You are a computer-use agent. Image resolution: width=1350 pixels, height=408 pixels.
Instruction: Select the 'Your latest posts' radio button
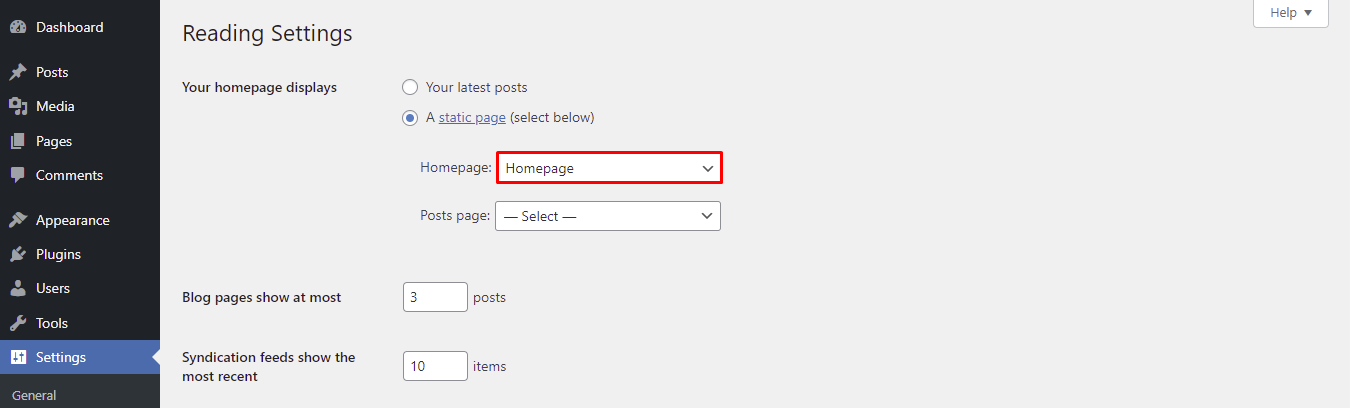tap(410, 87)
